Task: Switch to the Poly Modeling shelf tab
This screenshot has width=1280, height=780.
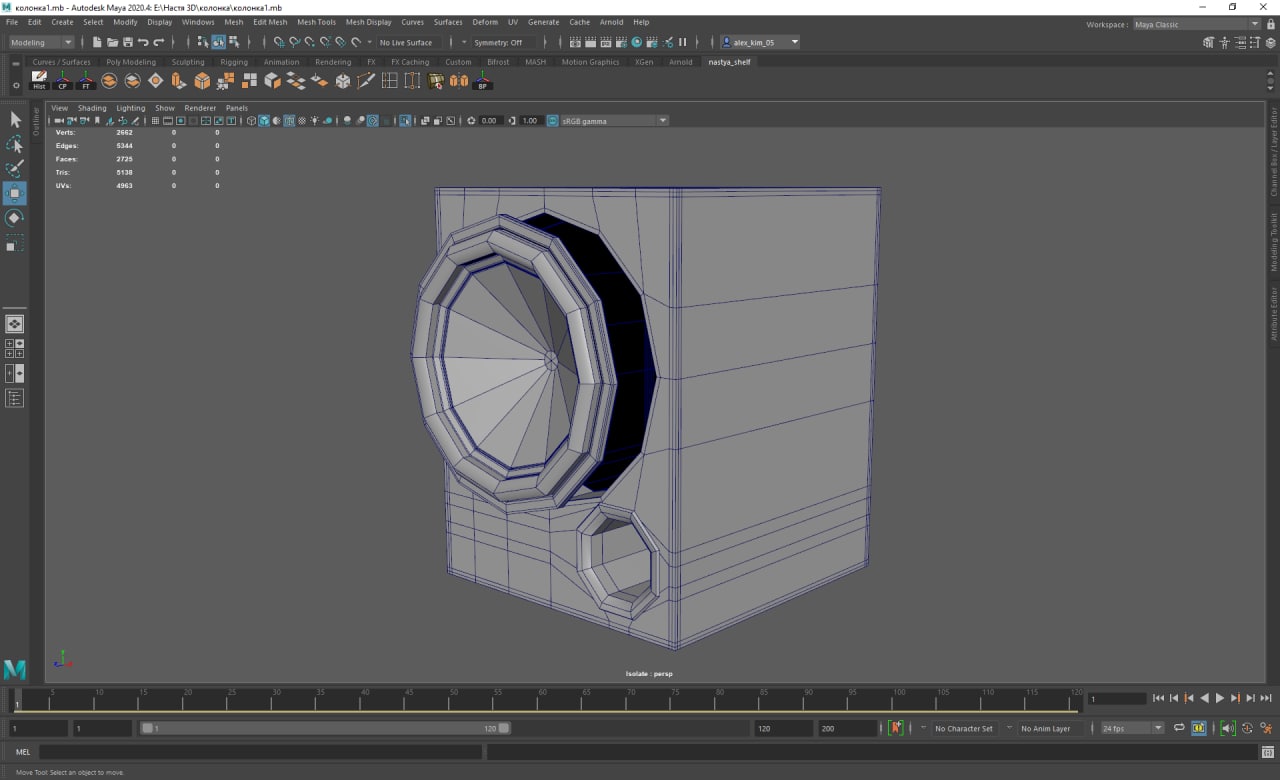Action: click(131, 62)
